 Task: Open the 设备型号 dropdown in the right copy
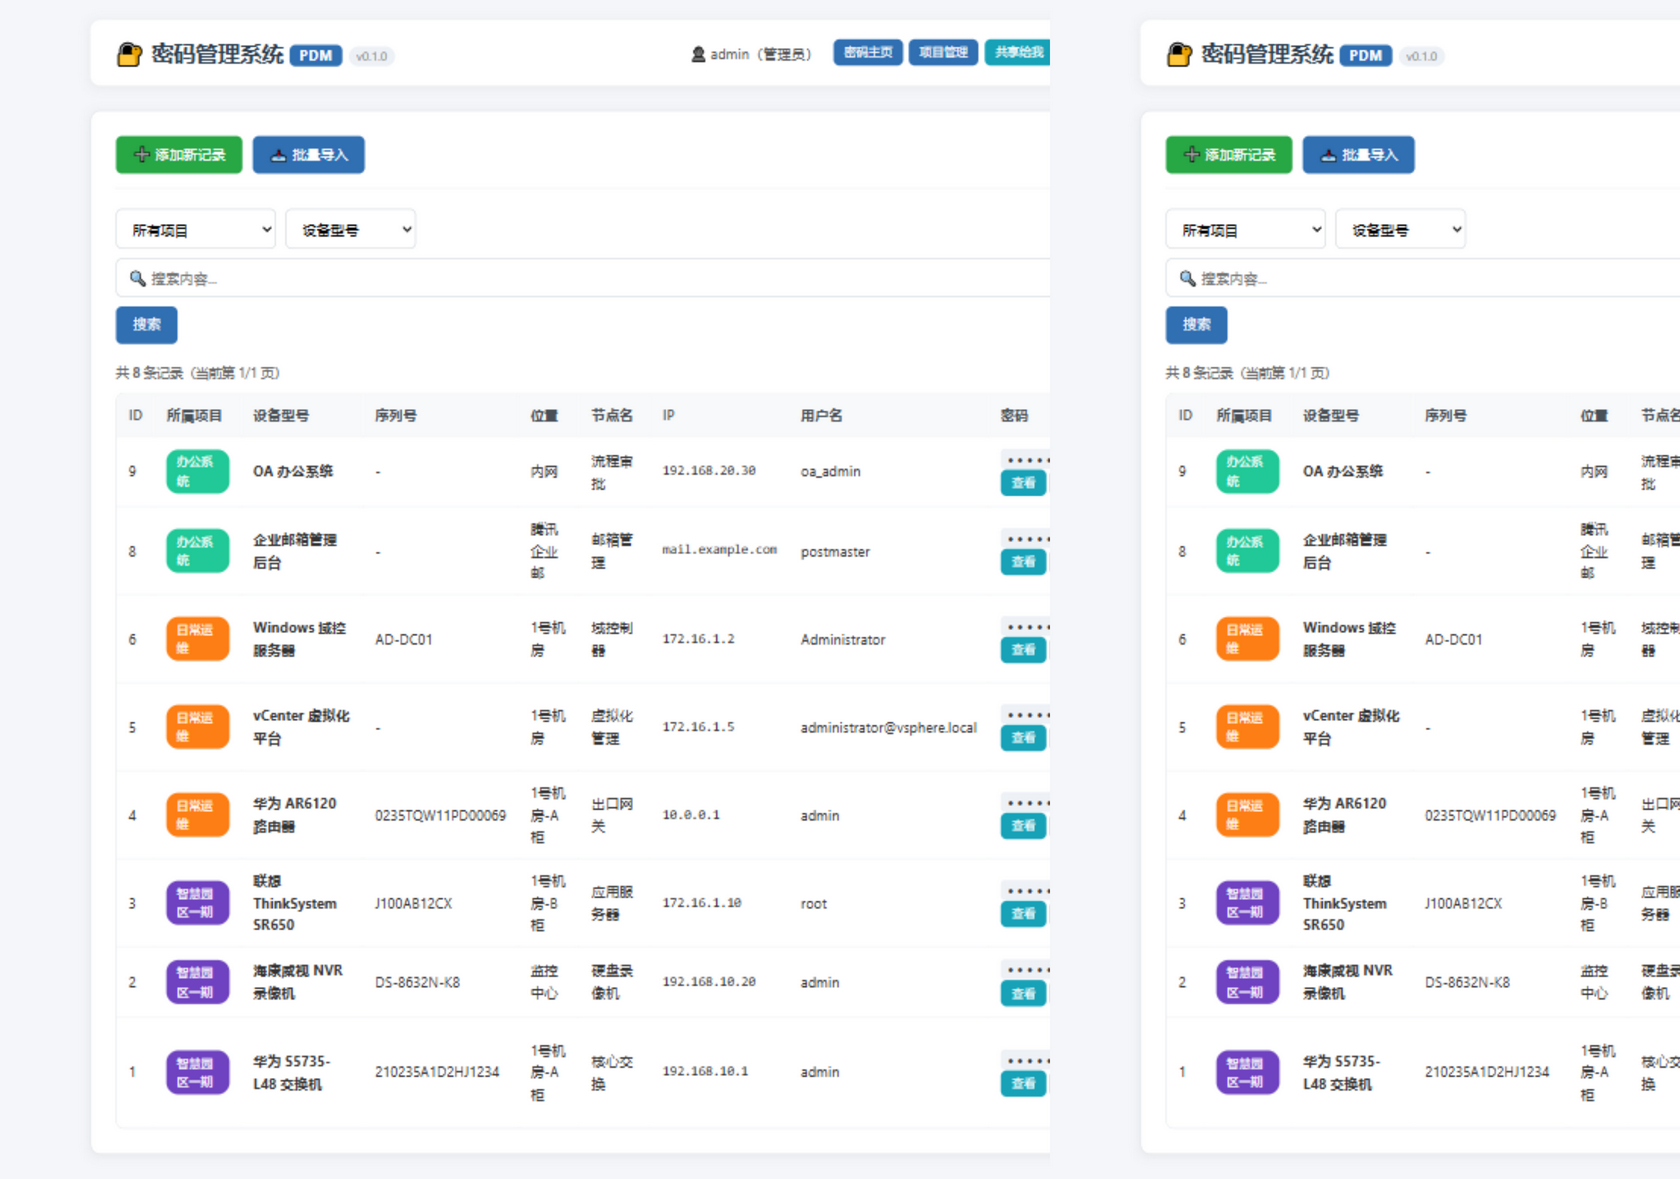pyautogui.click(x=1401, y=229)
